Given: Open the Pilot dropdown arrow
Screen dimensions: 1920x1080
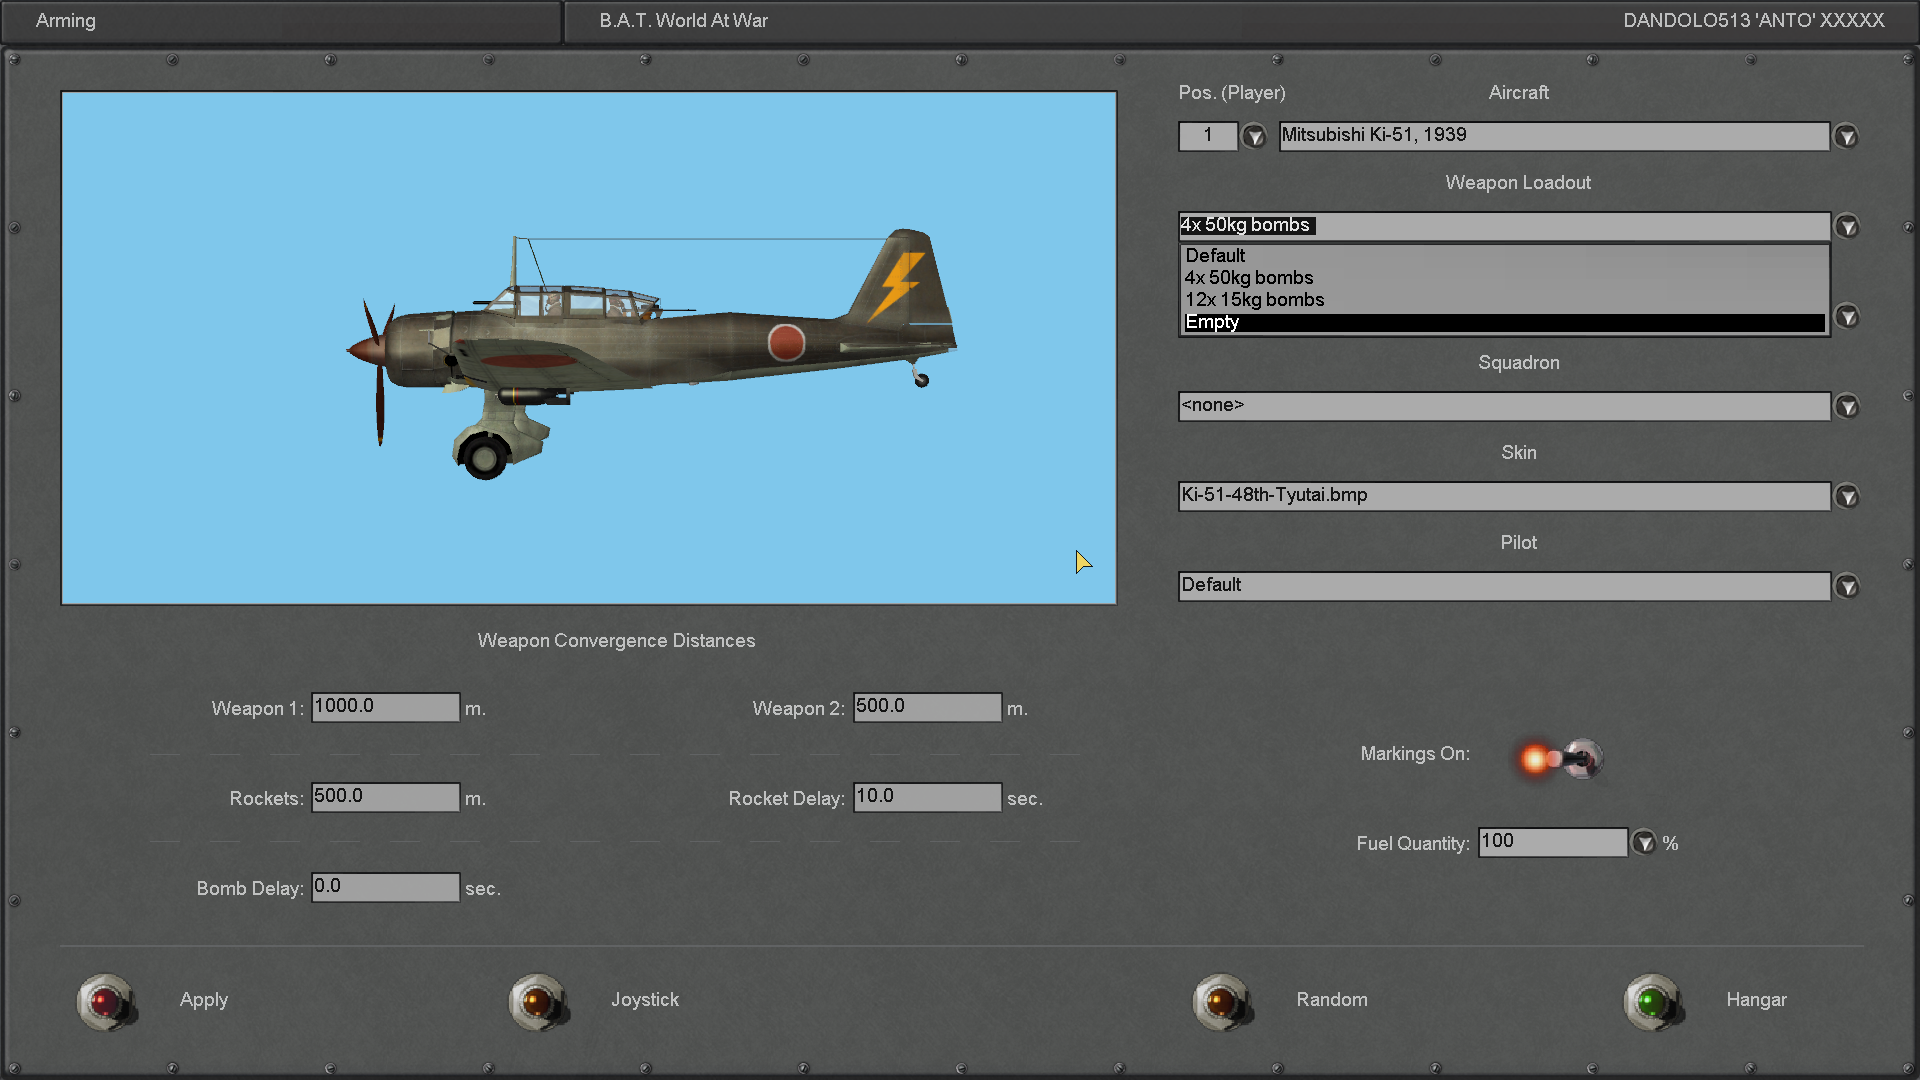Looking at the screenshot, I should 1847,586.
